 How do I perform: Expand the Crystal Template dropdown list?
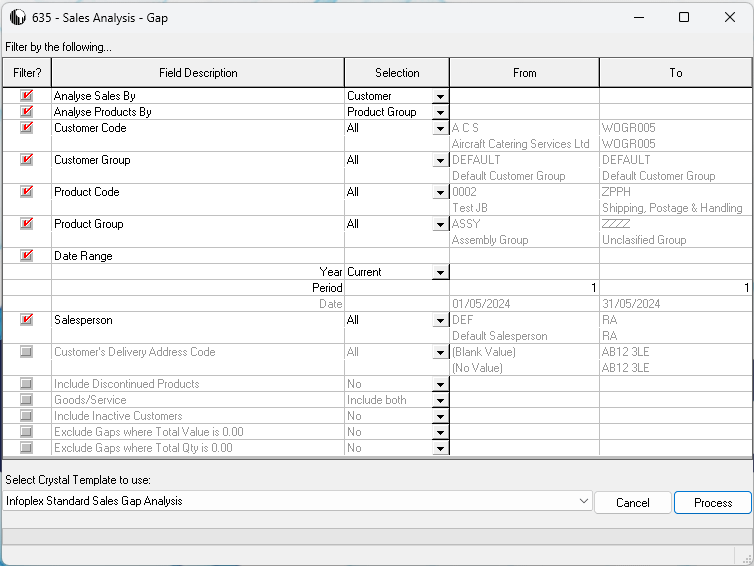584,500
